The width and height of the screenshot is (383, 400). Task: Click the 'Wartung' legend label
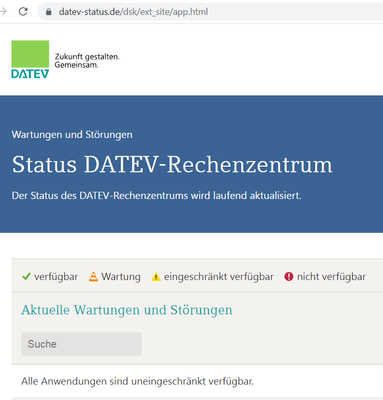[121, 277]
